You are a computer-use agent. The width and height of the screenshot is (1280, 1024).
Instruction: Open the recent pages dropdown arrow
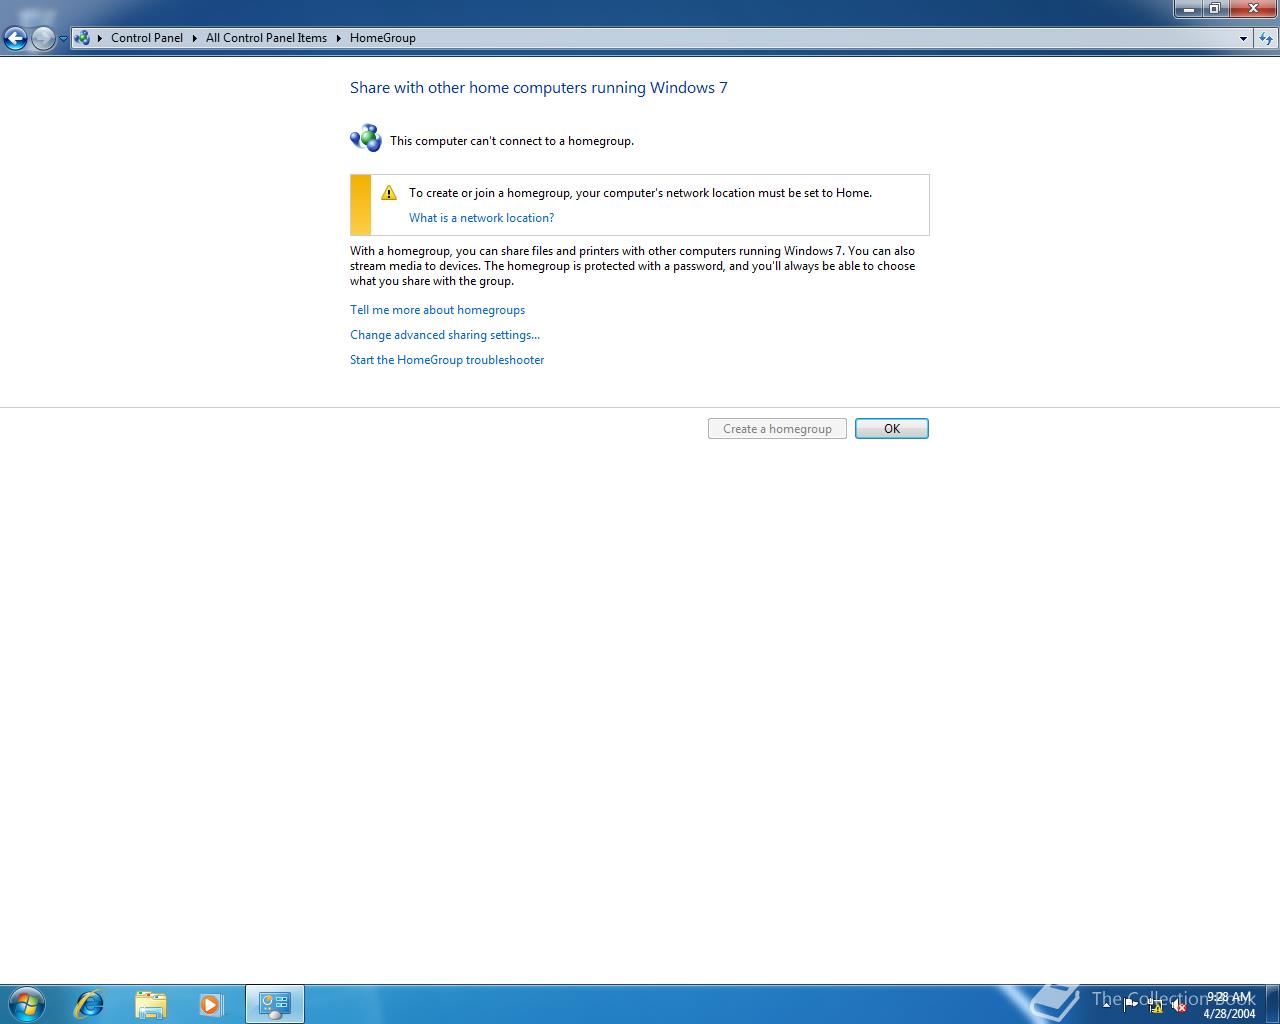63,39
